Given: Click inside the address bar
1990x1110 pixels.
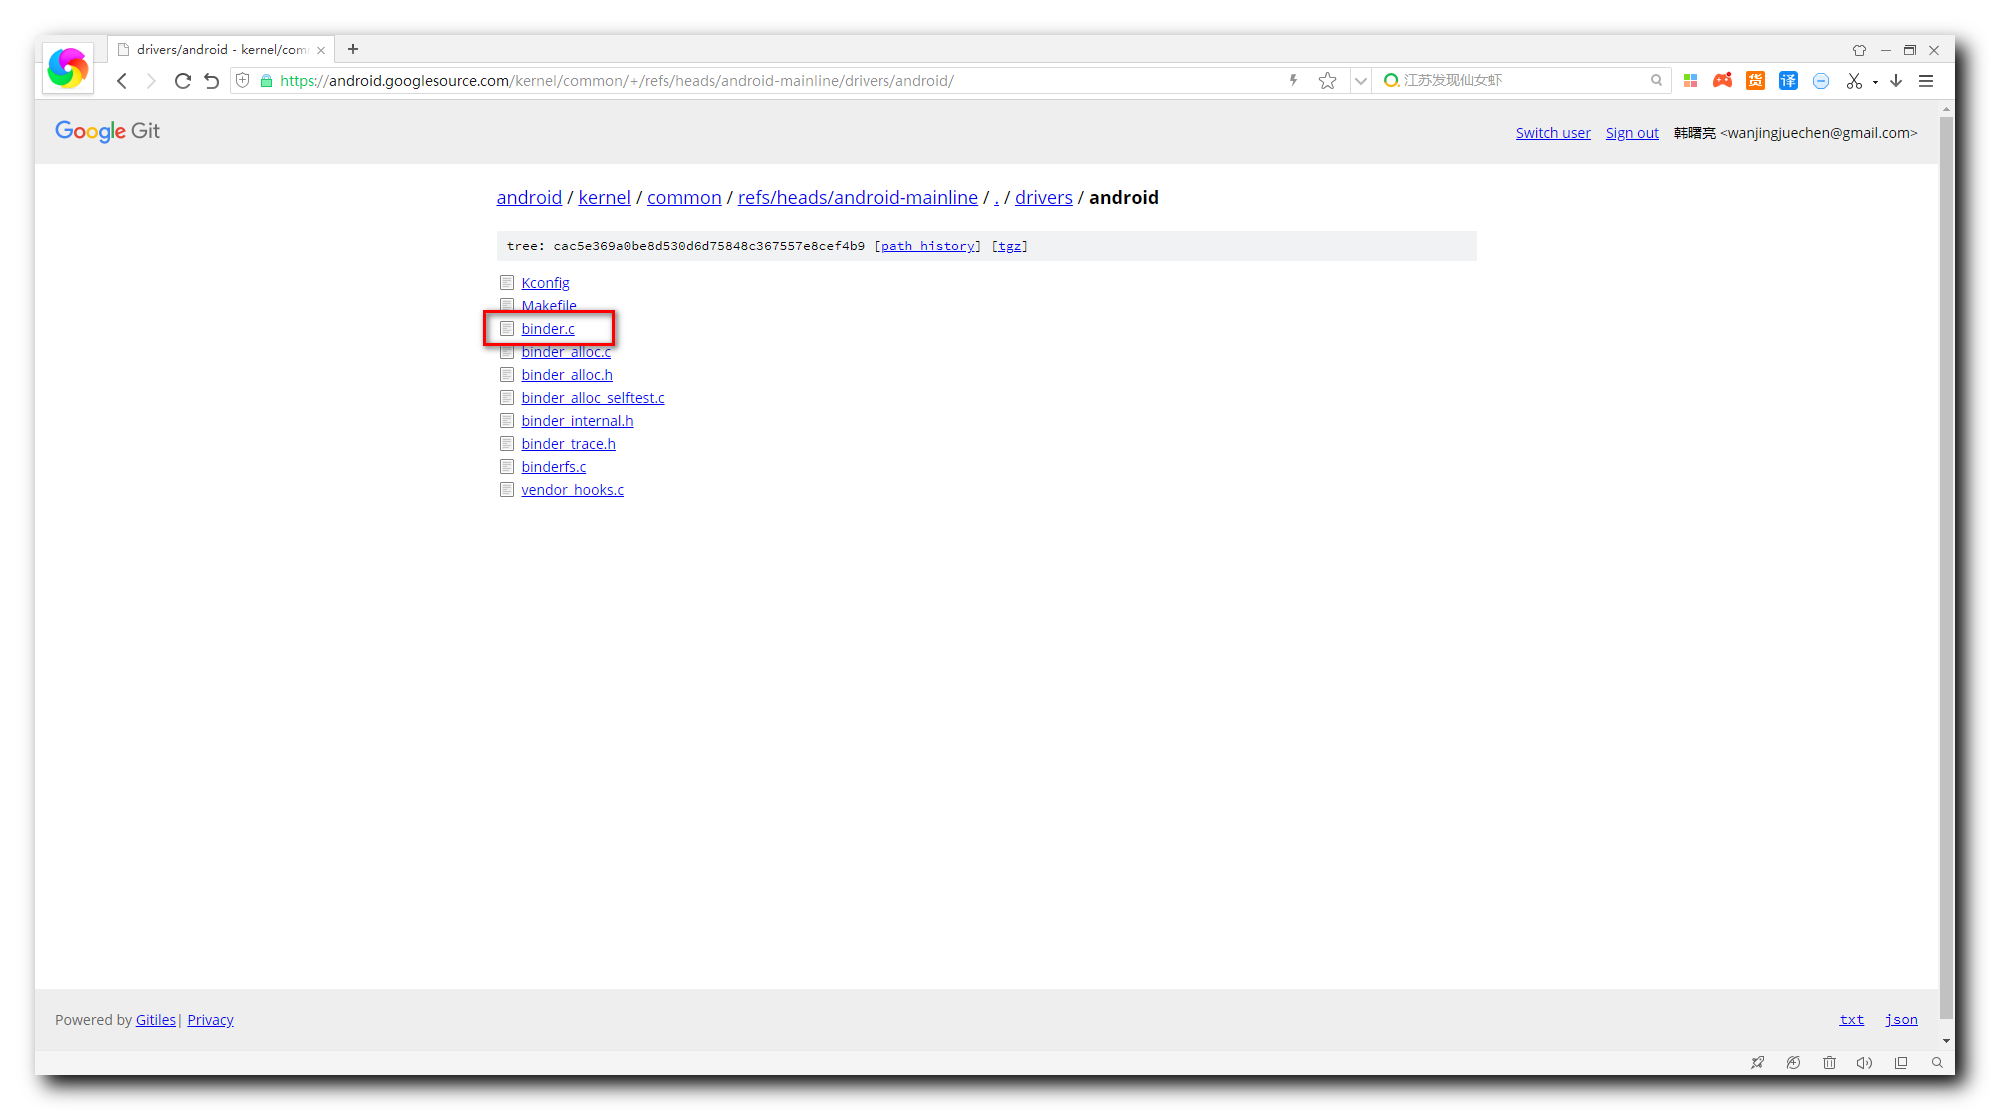Looking at the screenshot, I should click(700, 81).
